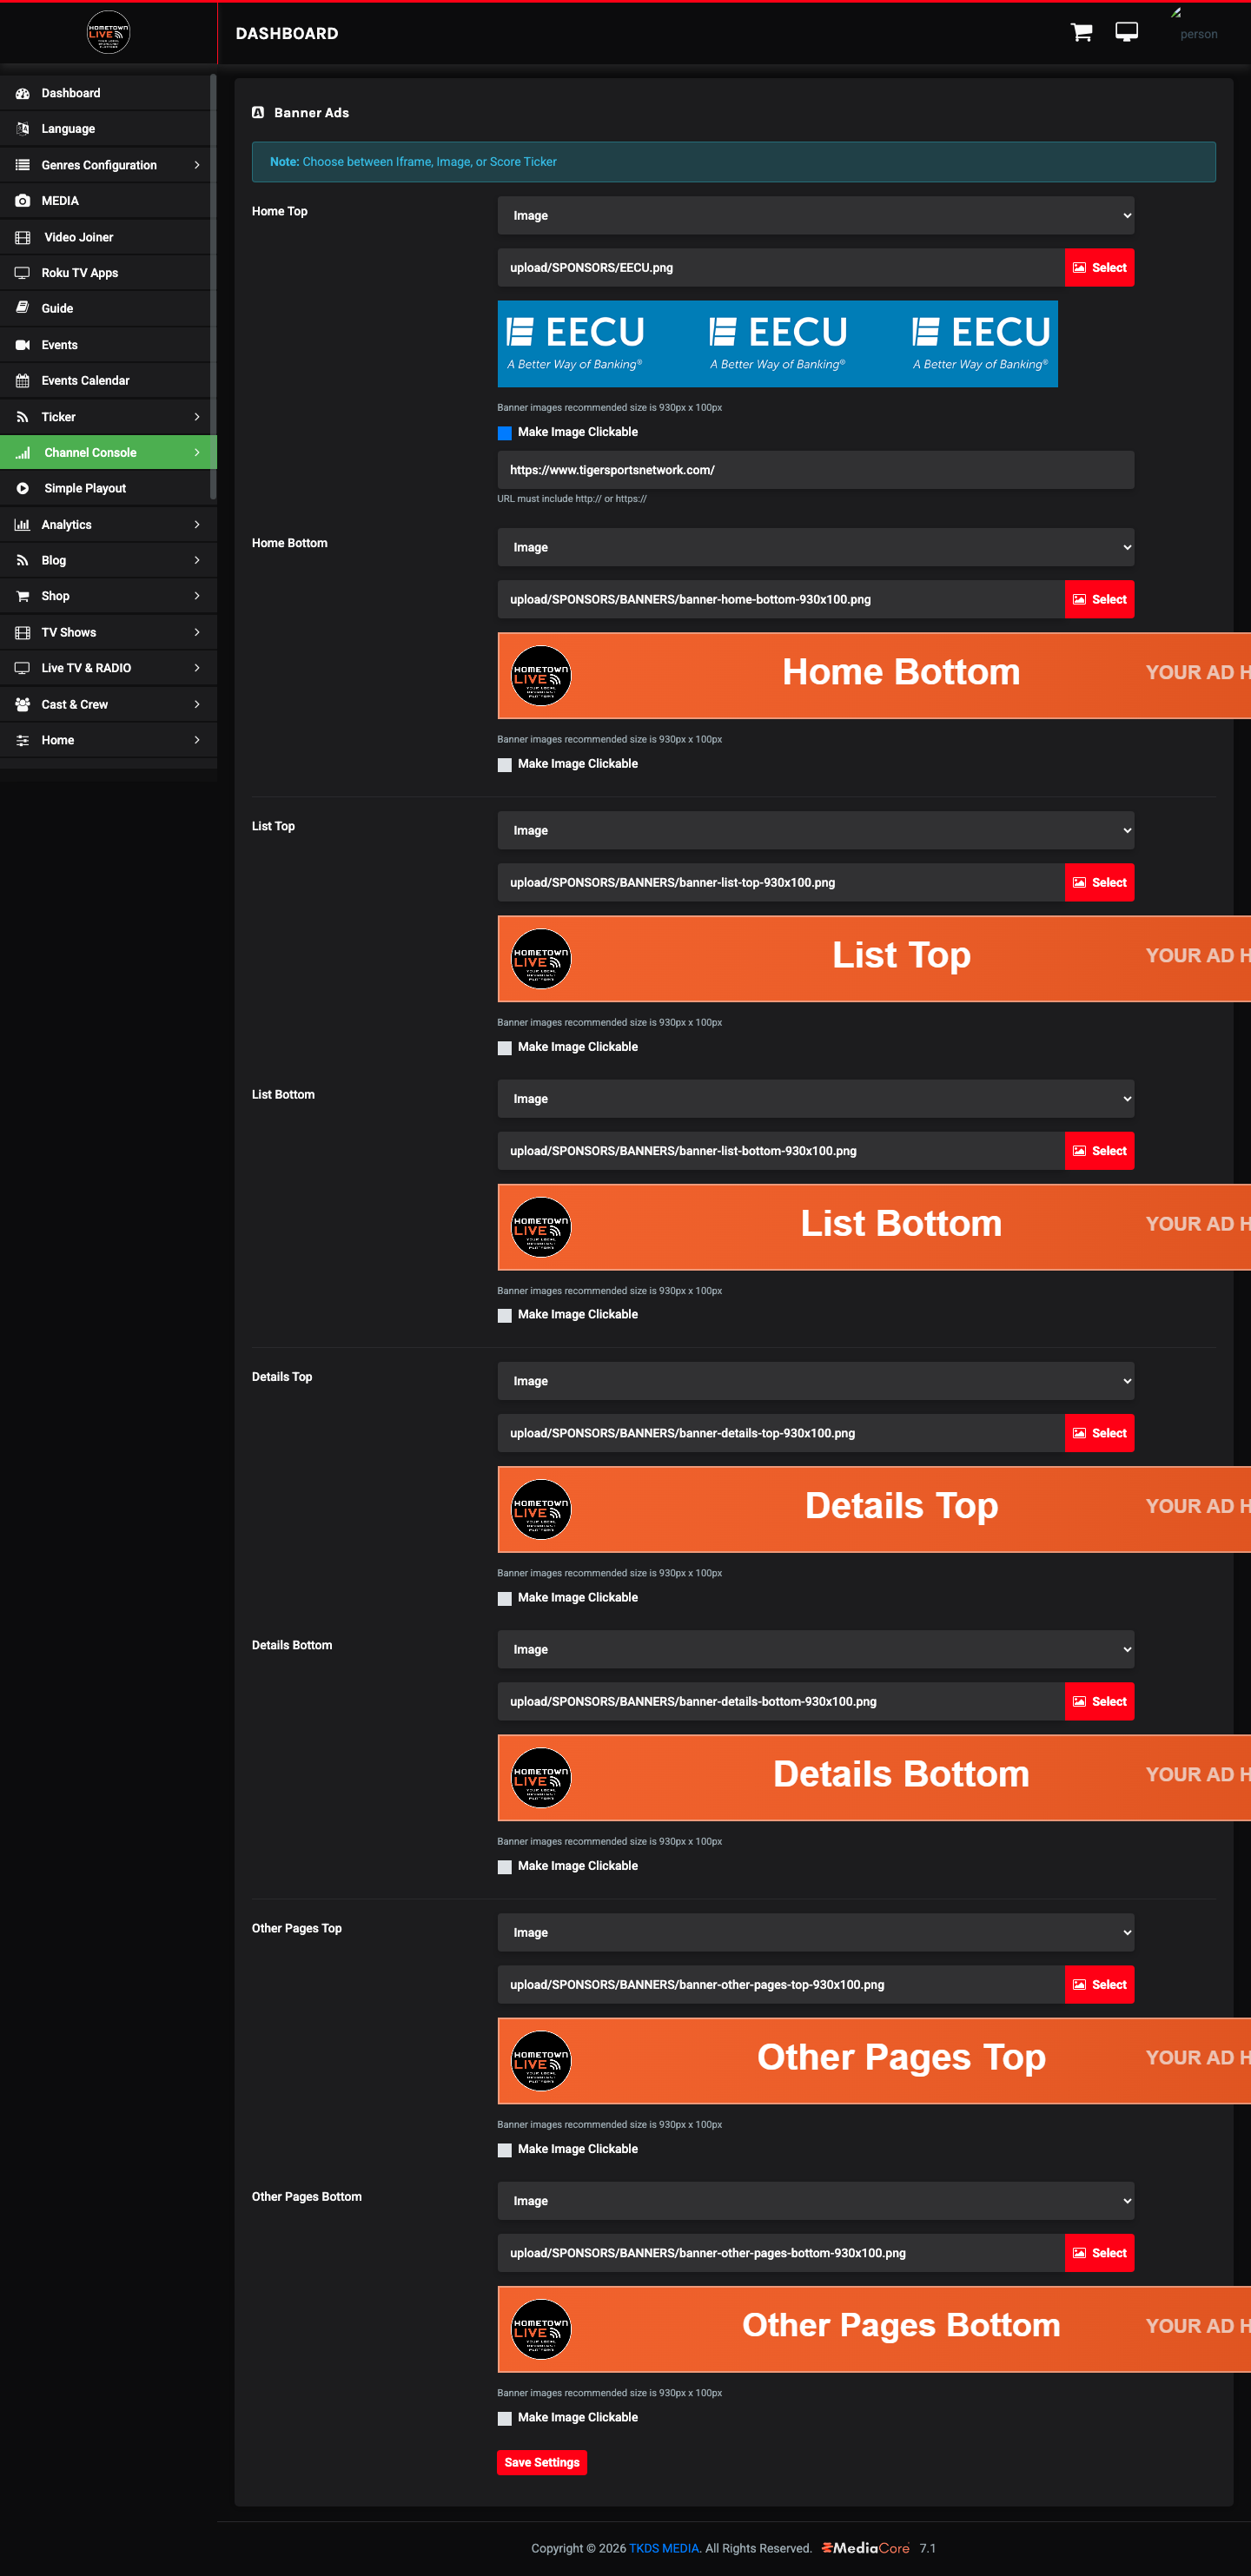The width and height of the screenshot is (1251, 2576).
Task: Open the Other Pages Bottom type dropdown
Action: [815, 2200]
